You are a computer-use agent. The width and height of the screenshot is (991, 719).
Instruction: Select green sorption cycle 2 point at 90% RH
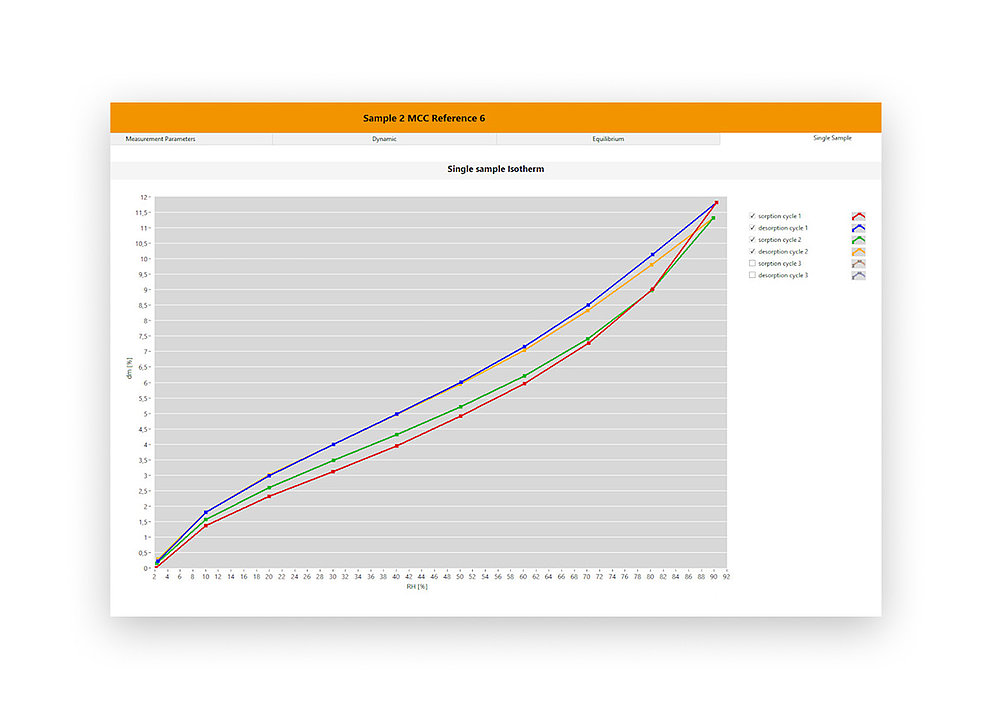point(713,218)
